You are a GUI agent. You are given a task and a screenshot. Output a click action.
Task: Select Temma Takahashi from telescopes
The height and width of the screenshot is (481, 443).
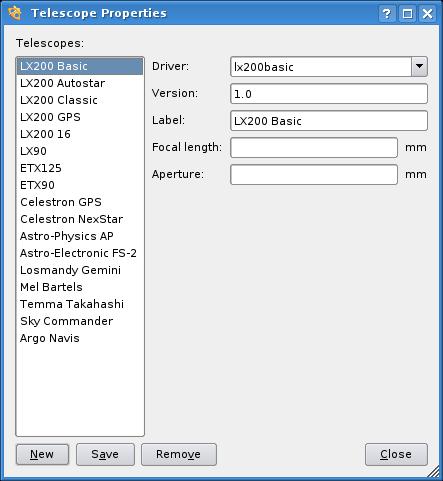(x=80, y=304)
